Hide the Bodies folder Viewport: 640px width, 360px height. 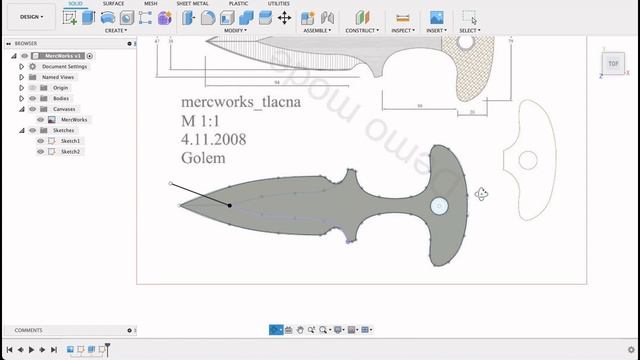pos(33,98)
